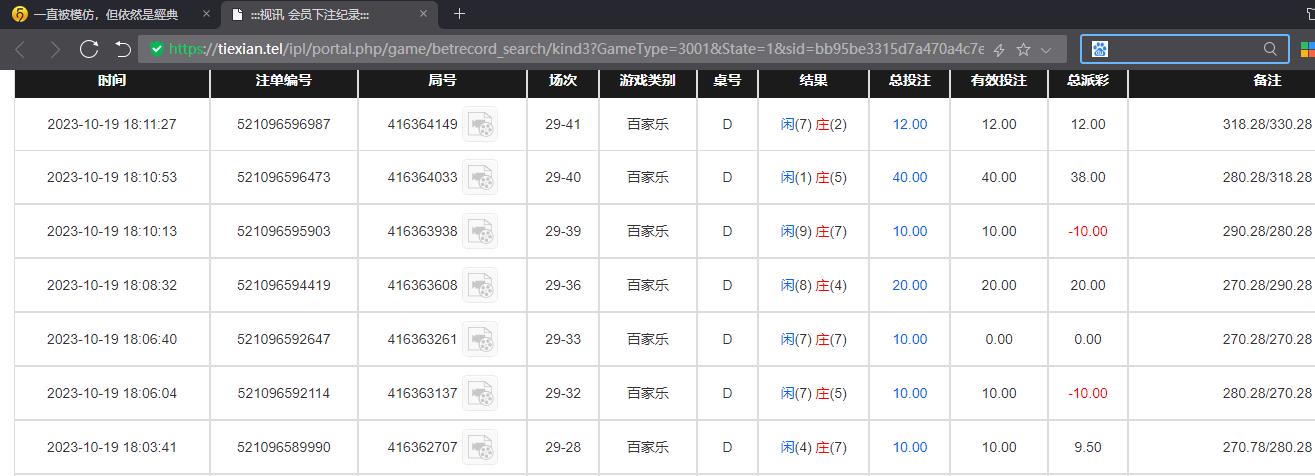Click the 结果 column header
Screen dimensions: 1315x476
(813, 80)
